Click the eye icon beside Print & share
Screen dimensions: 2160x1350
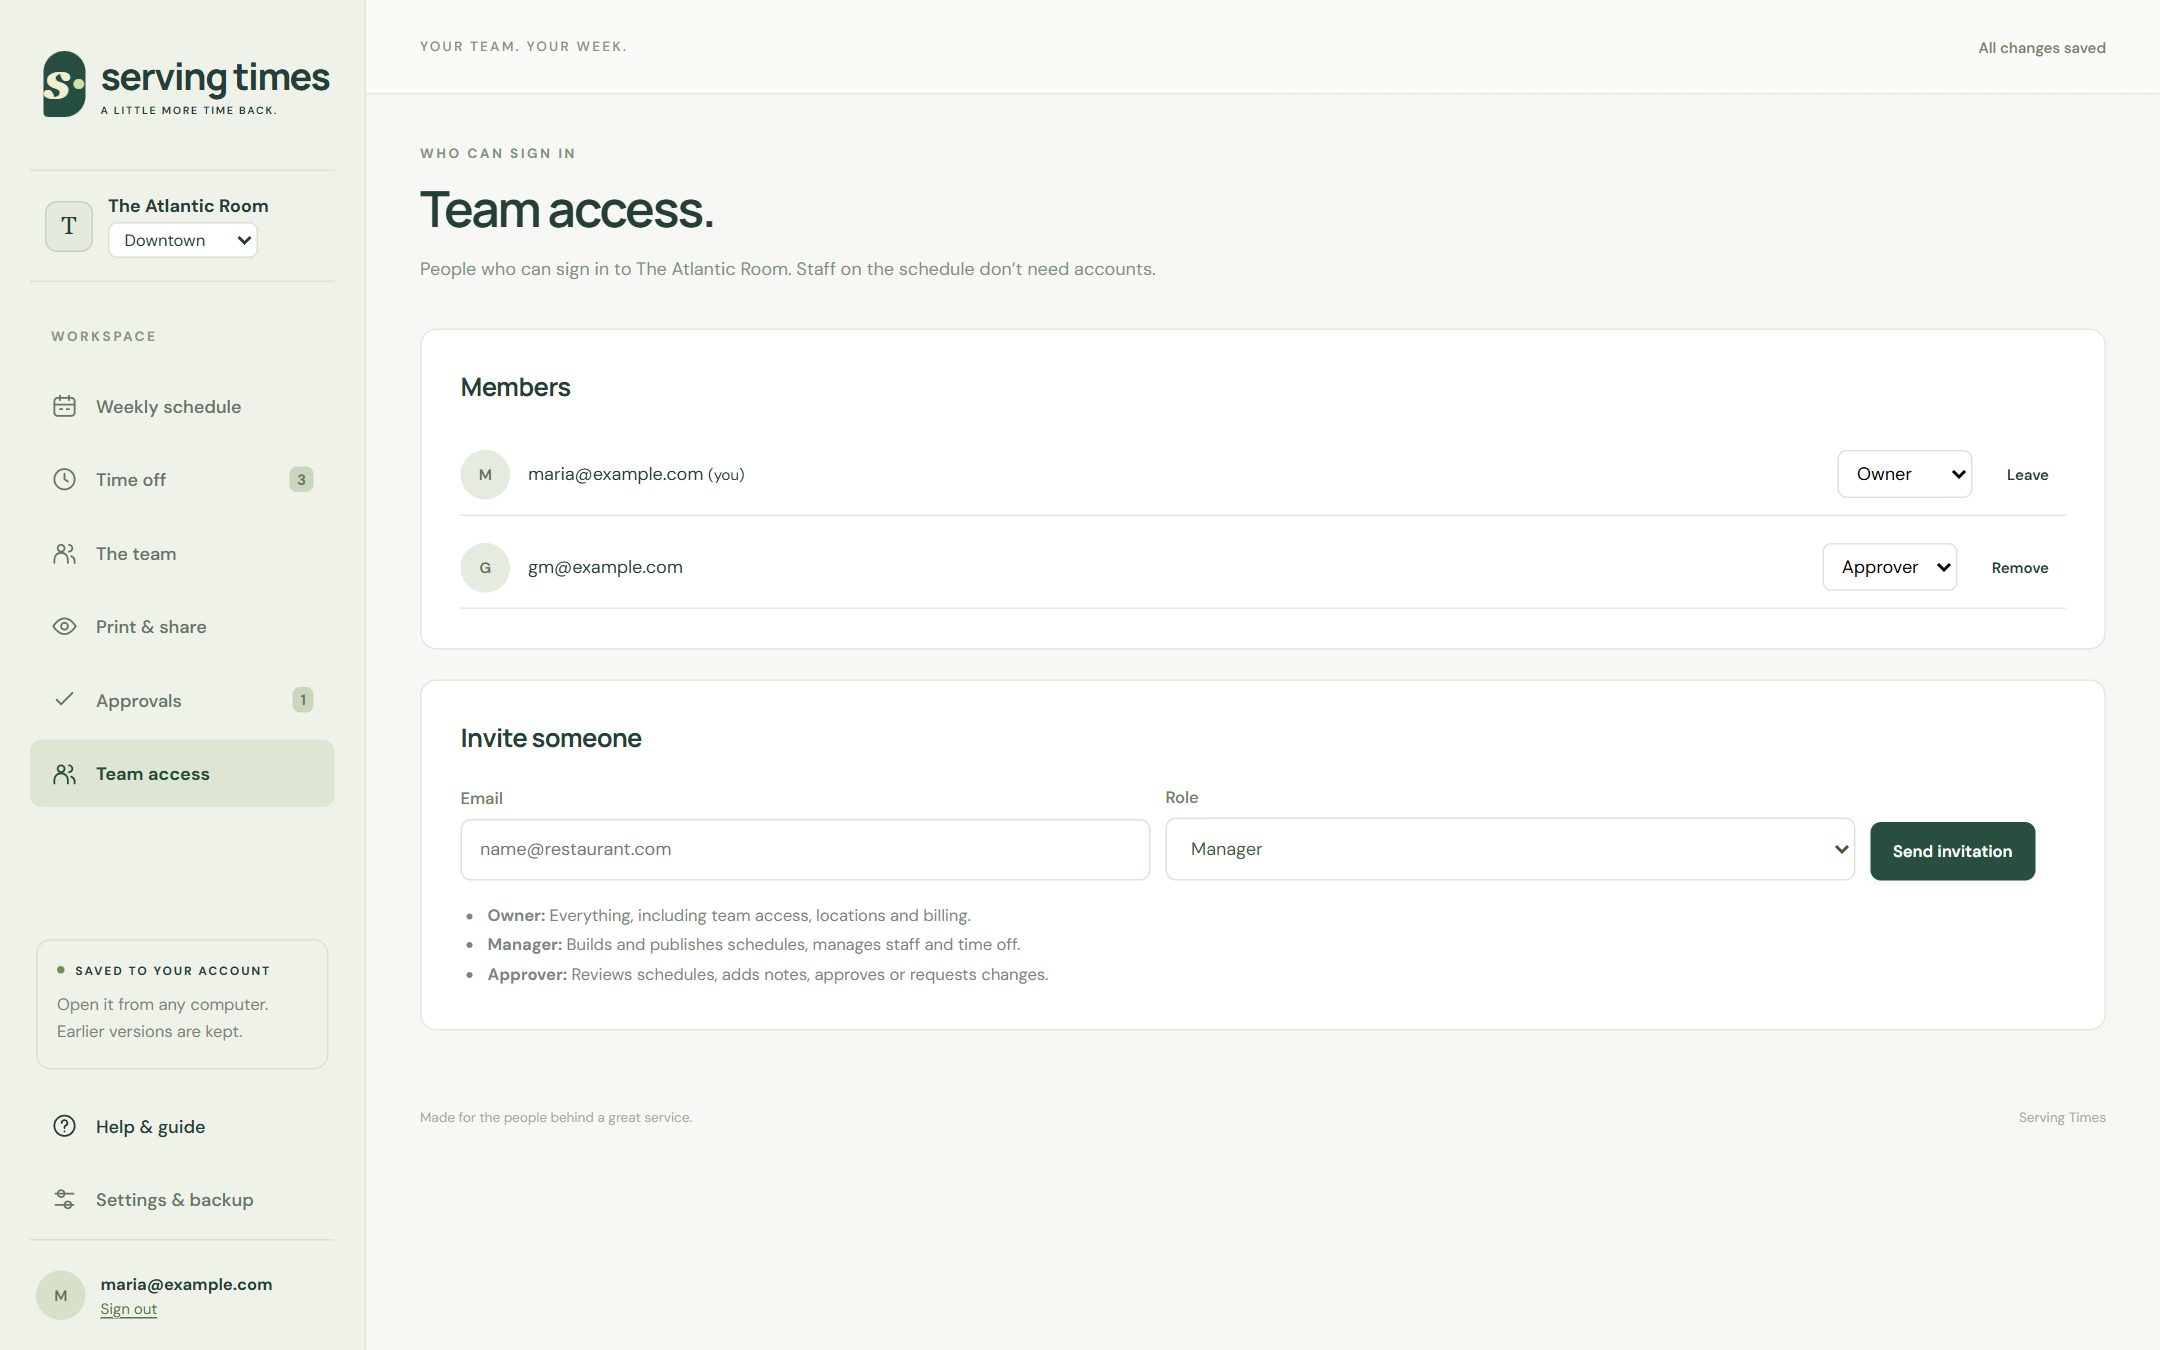click(x=64, y=626)
